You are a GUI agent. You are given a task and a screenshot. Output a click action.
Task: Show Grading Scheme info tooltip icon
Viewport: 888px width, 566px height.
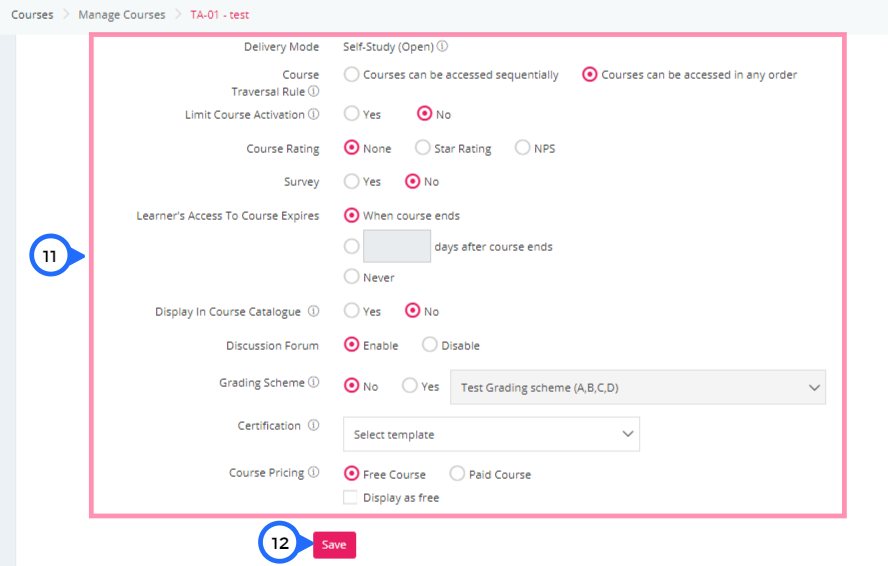(313, 382)
